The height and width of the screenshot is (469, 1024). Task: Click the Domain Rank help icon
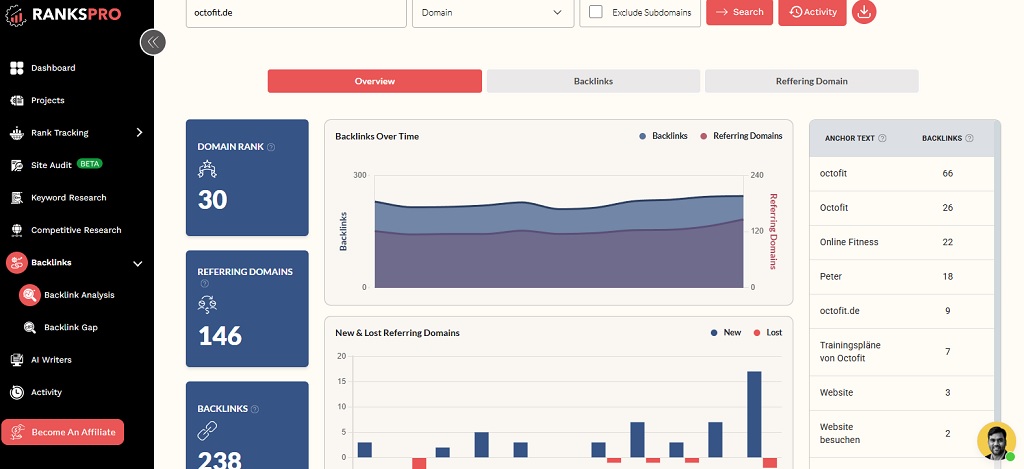pyautogui.click(x=271, y=147)
